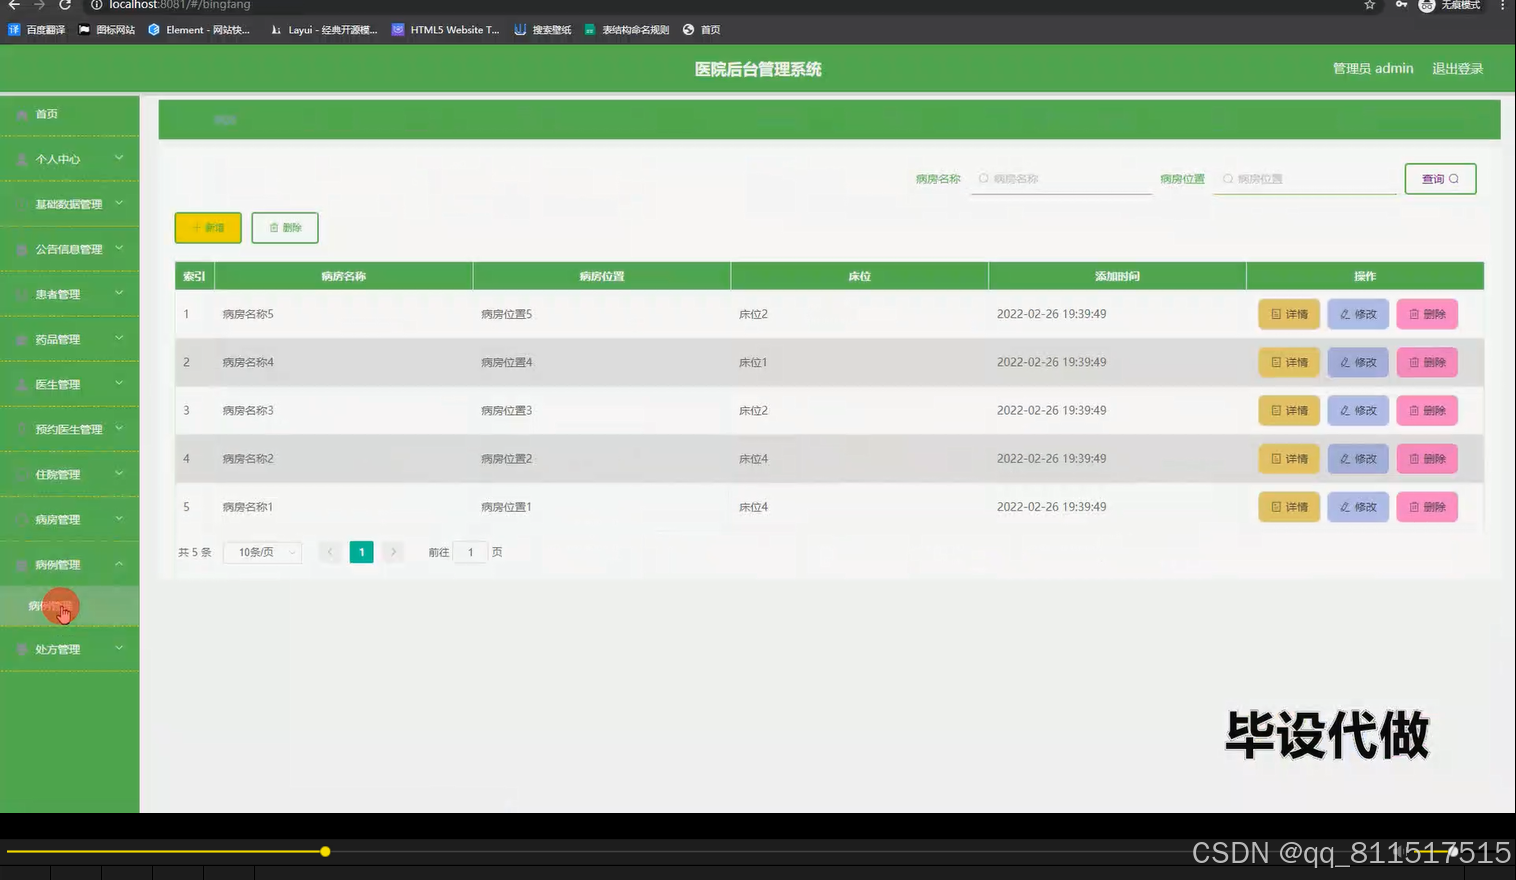Click the 病房名称 column header

[x=343, y=276]
